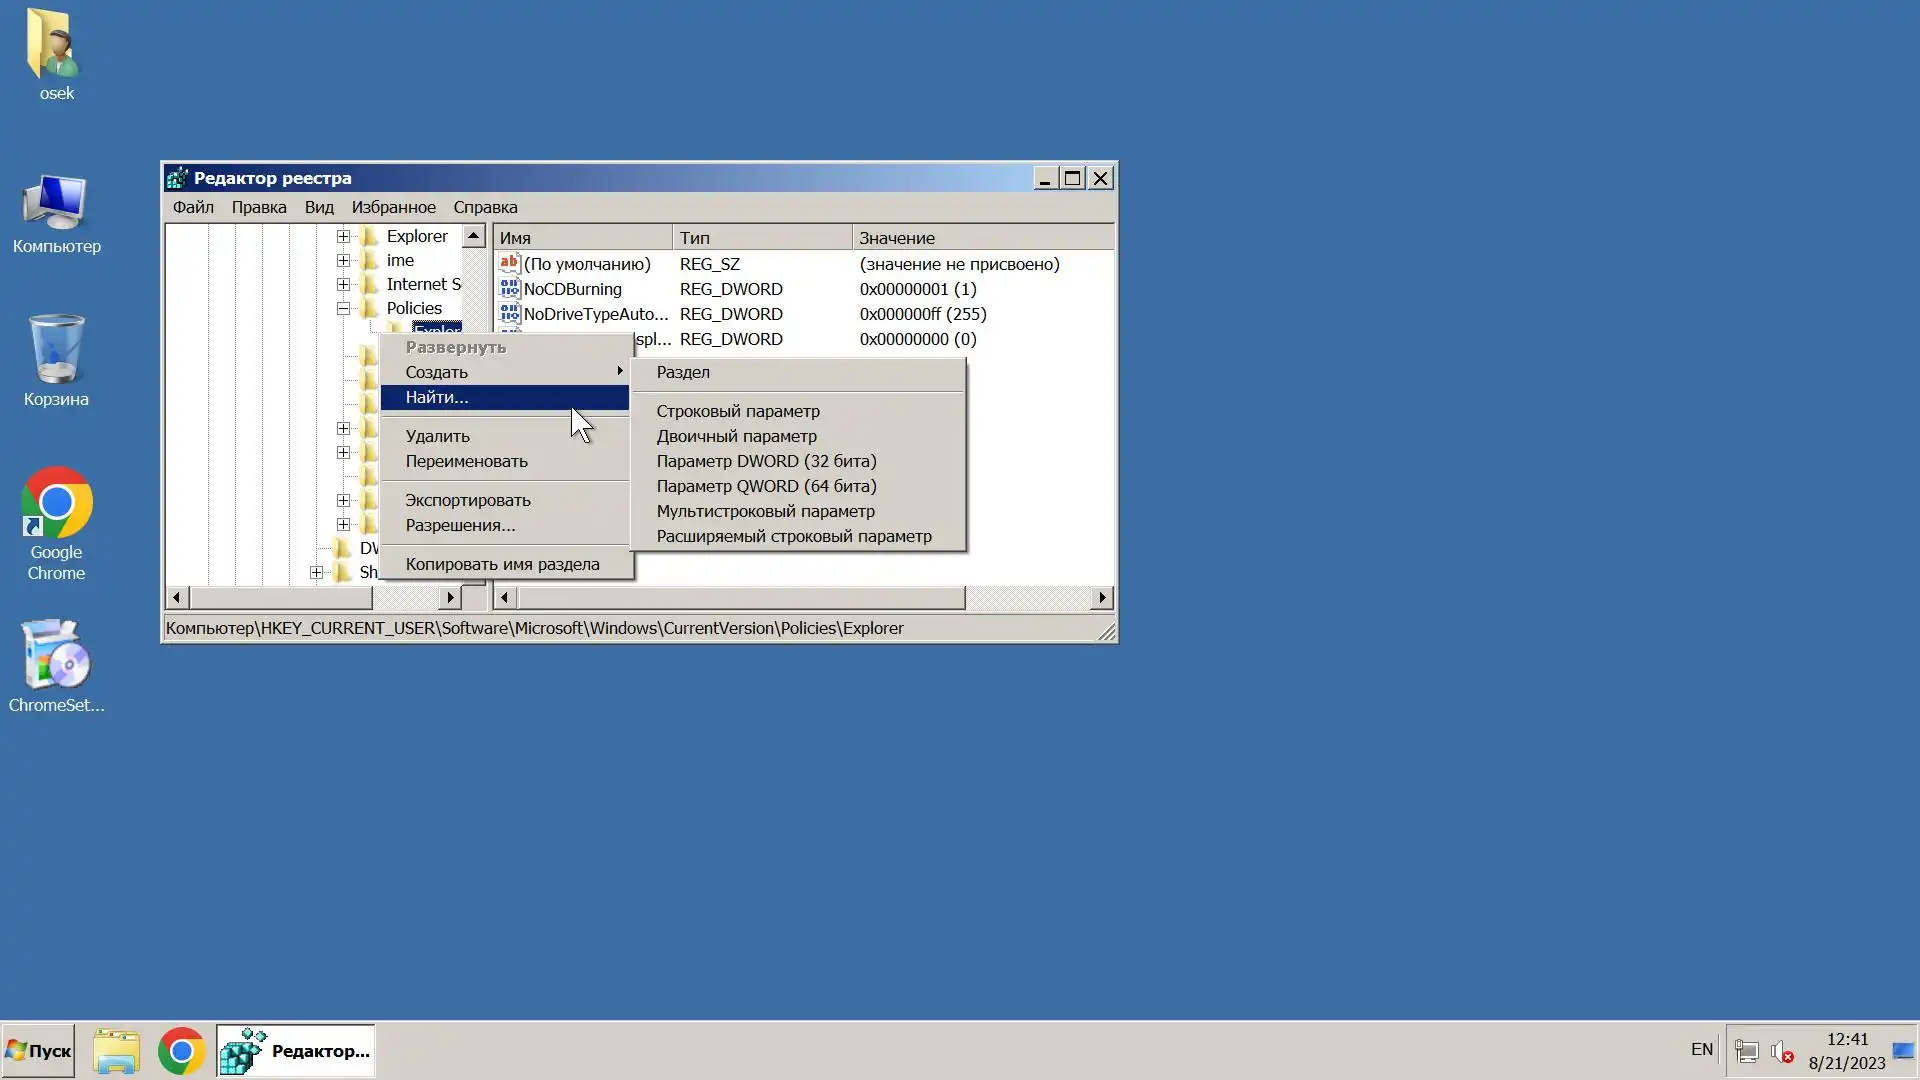
Task: Click the default string value icon
Action: [x=510, y=264]
